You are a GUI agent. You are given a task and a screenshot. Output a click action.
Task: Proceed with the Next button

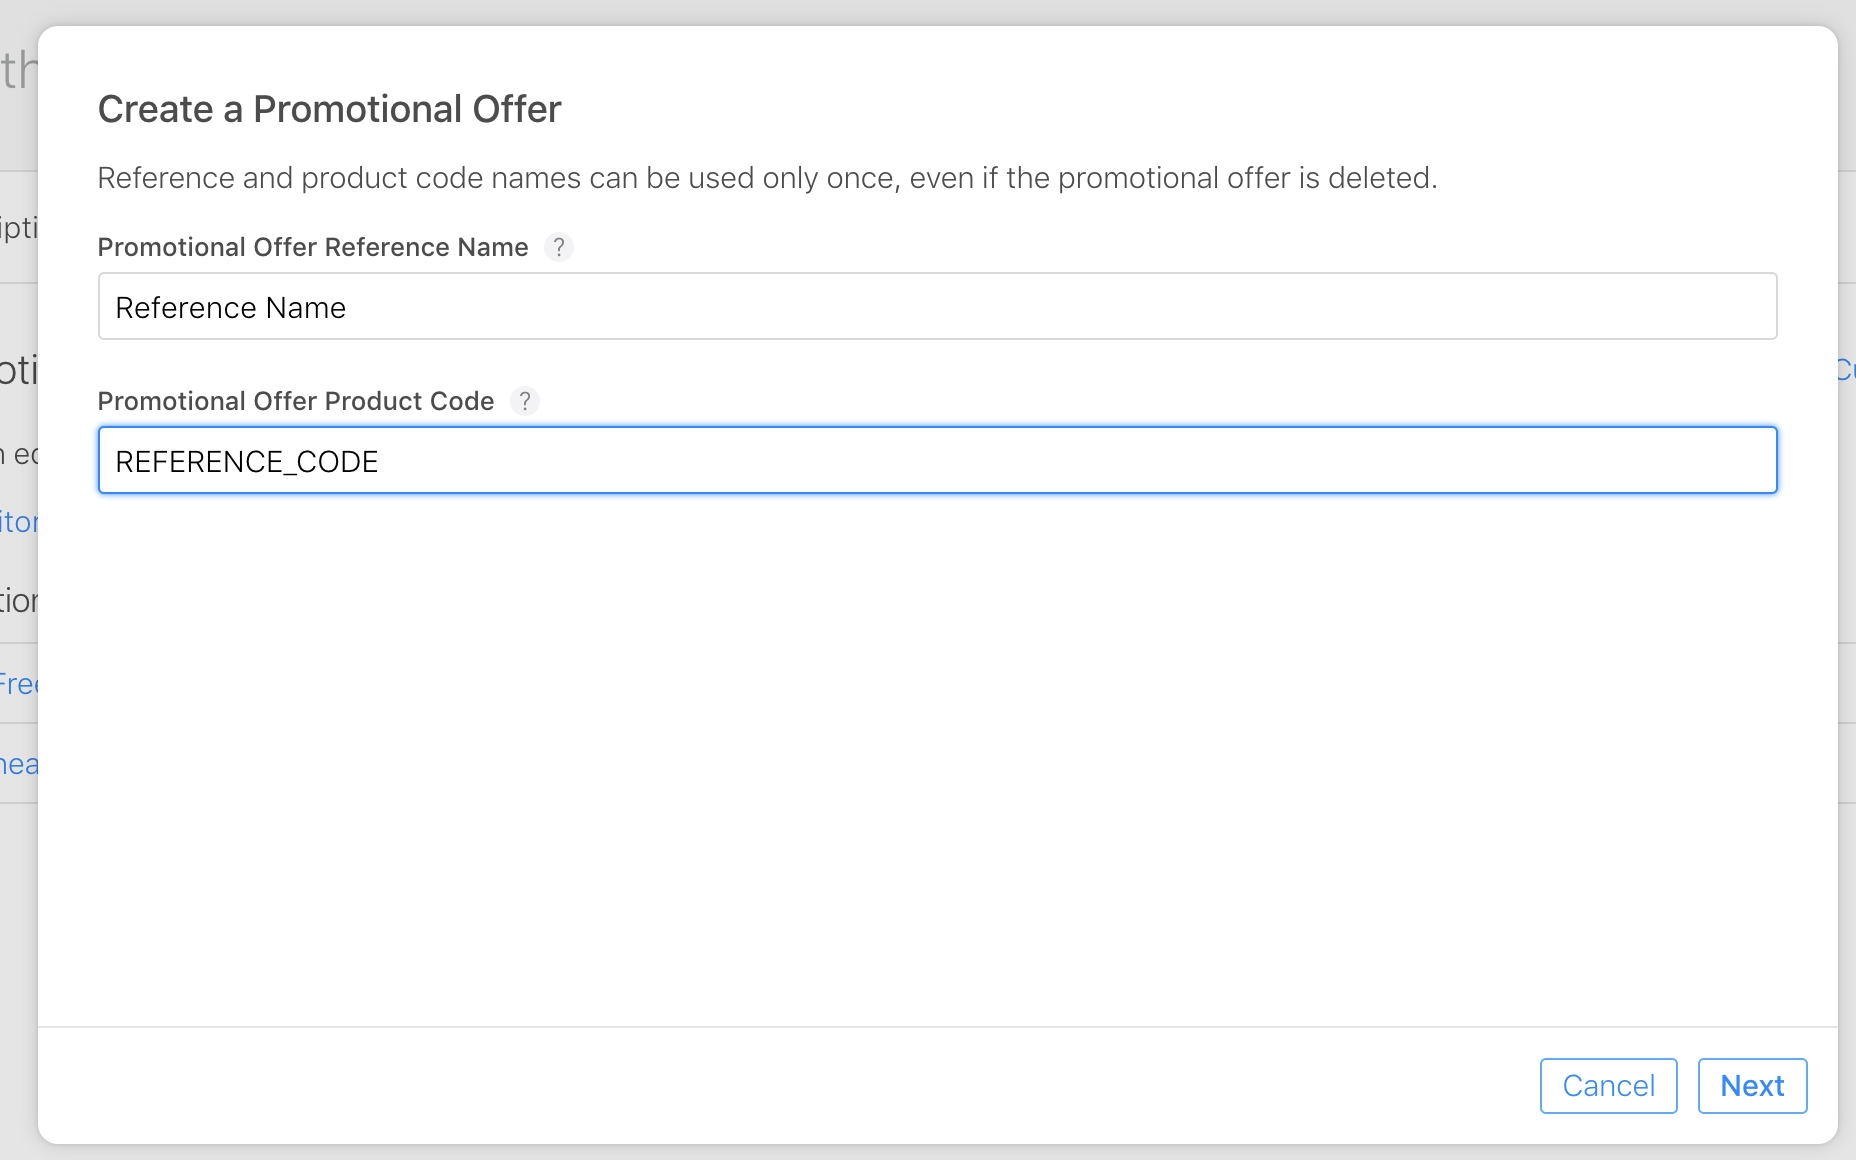click(1752, 1086)
